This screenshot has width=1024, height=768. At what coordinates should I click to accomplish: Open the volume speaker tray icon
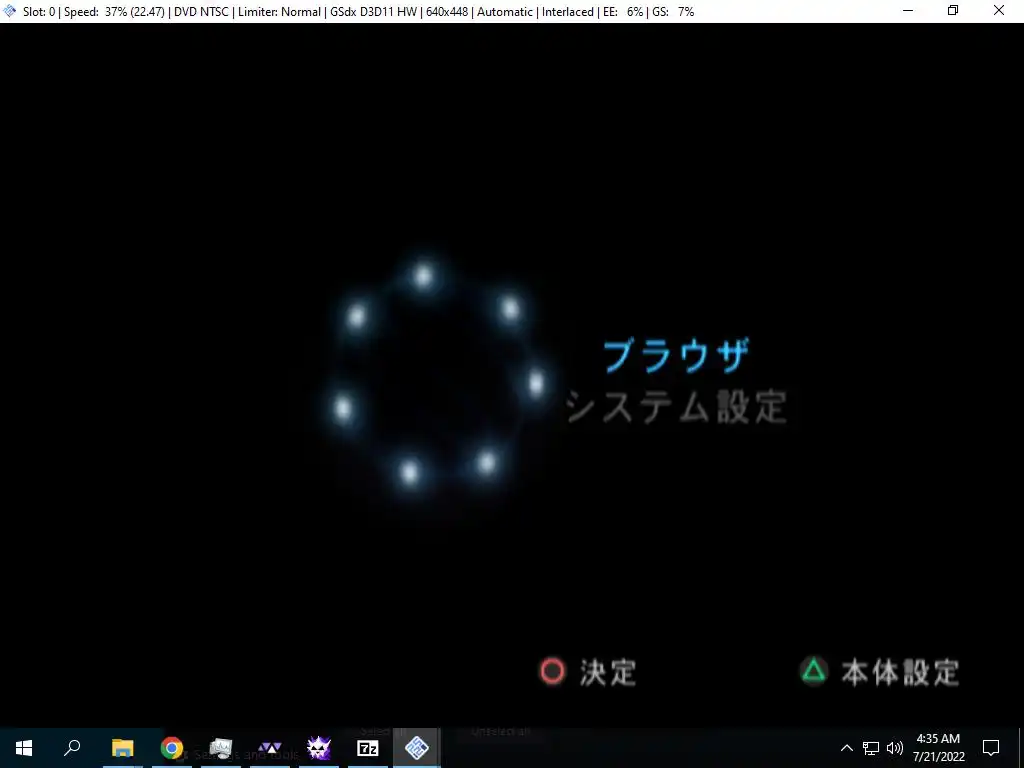[895, 748]
